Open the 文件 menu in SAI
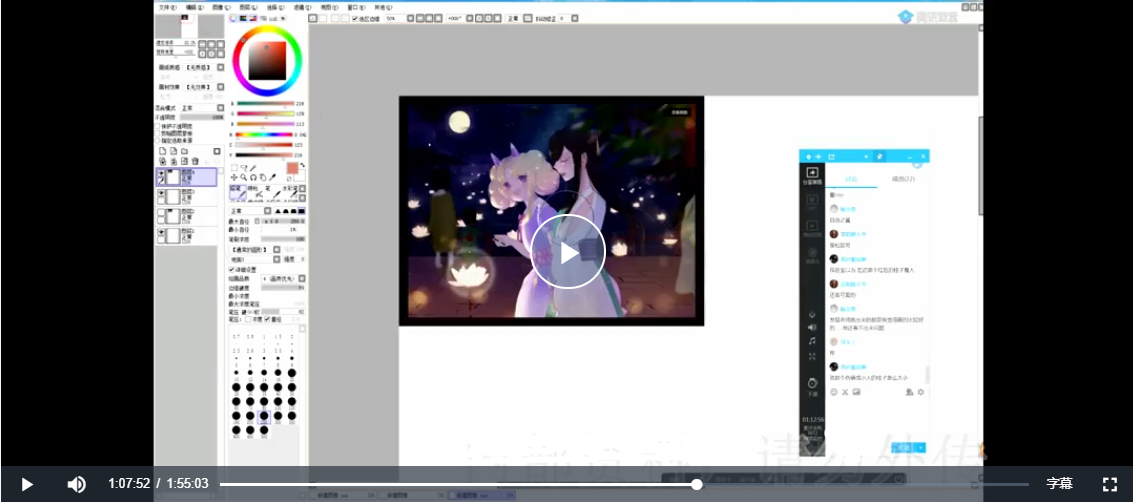The image size is (1133, 502). 168,7
